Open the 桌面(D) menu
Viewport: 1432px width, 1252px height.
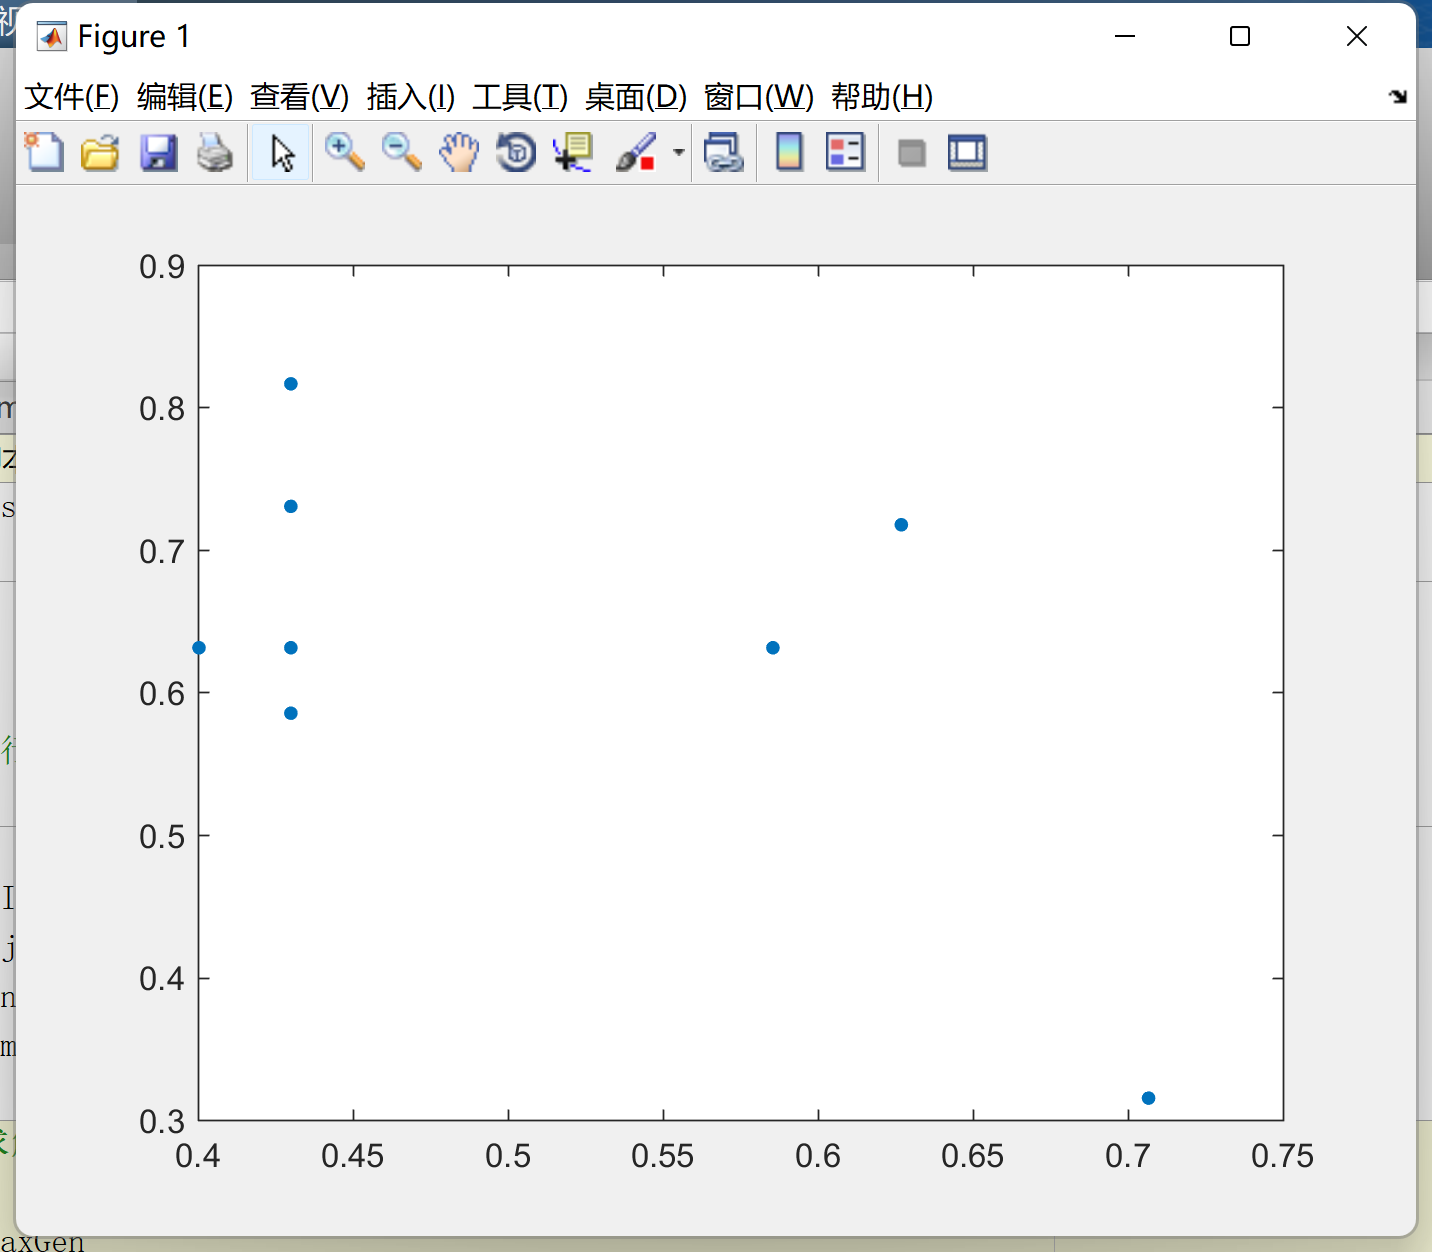[636, 97]
